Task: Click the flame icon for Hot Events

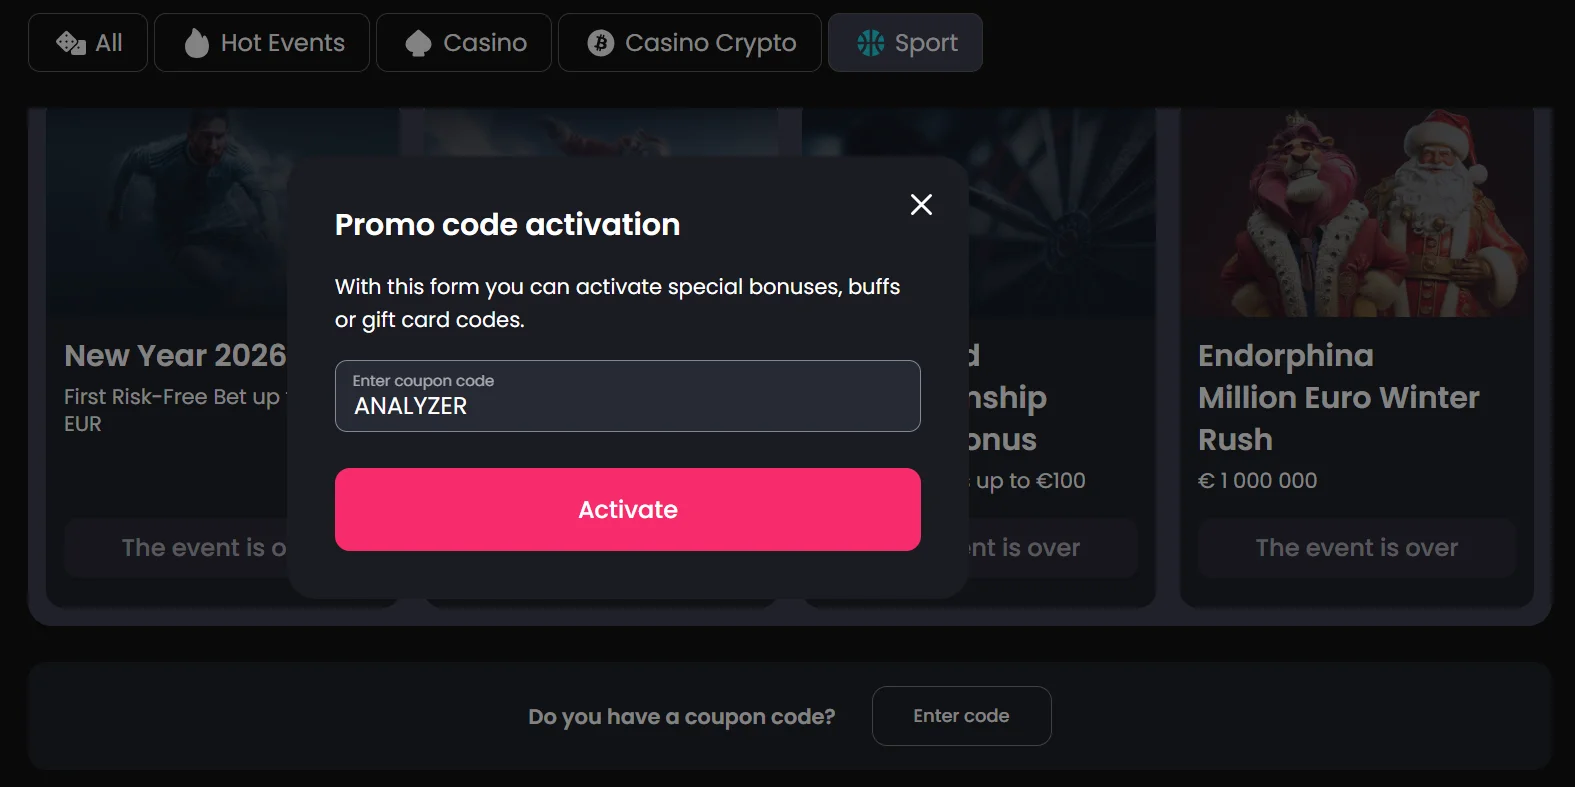Action: pos(197,43)
